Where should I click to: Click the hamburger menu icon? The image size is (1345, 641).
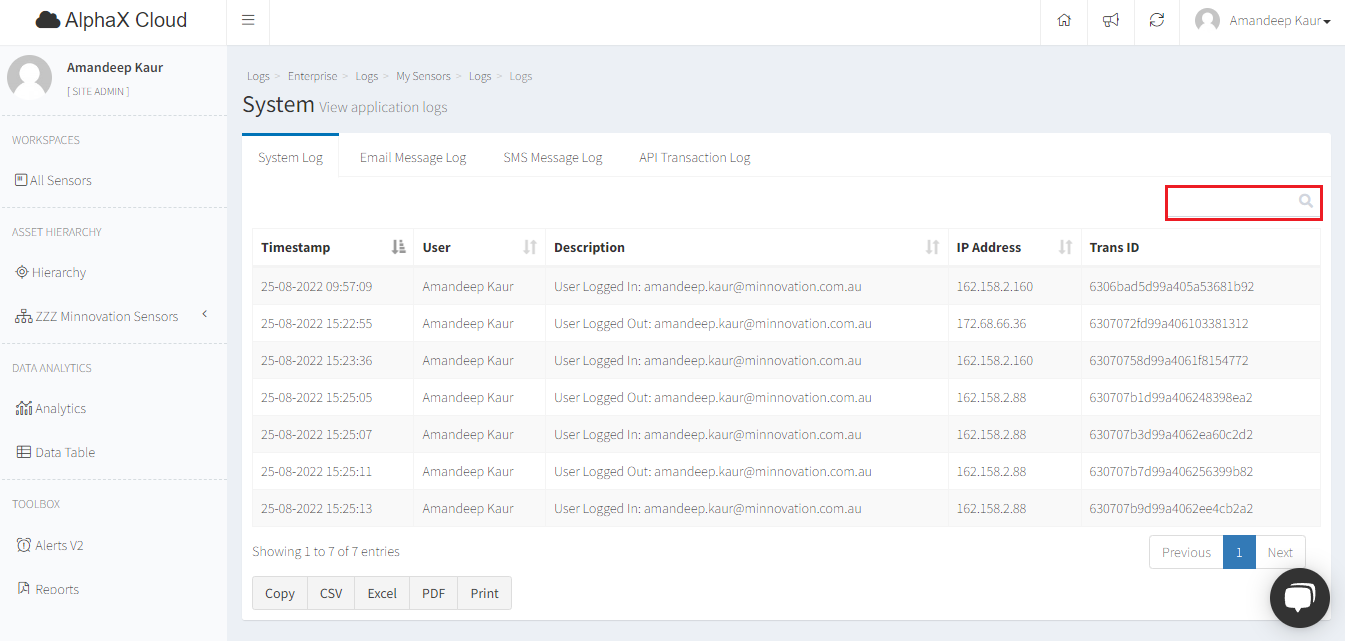tap(248, 21)
